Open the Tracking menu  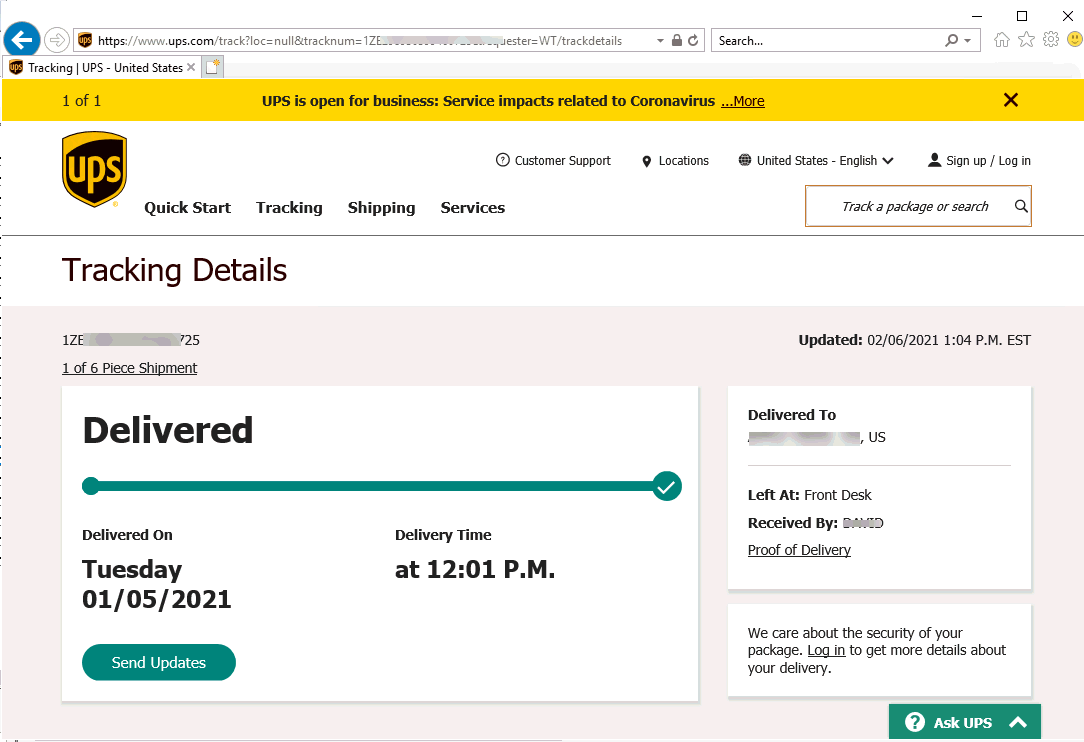(289, 208)
